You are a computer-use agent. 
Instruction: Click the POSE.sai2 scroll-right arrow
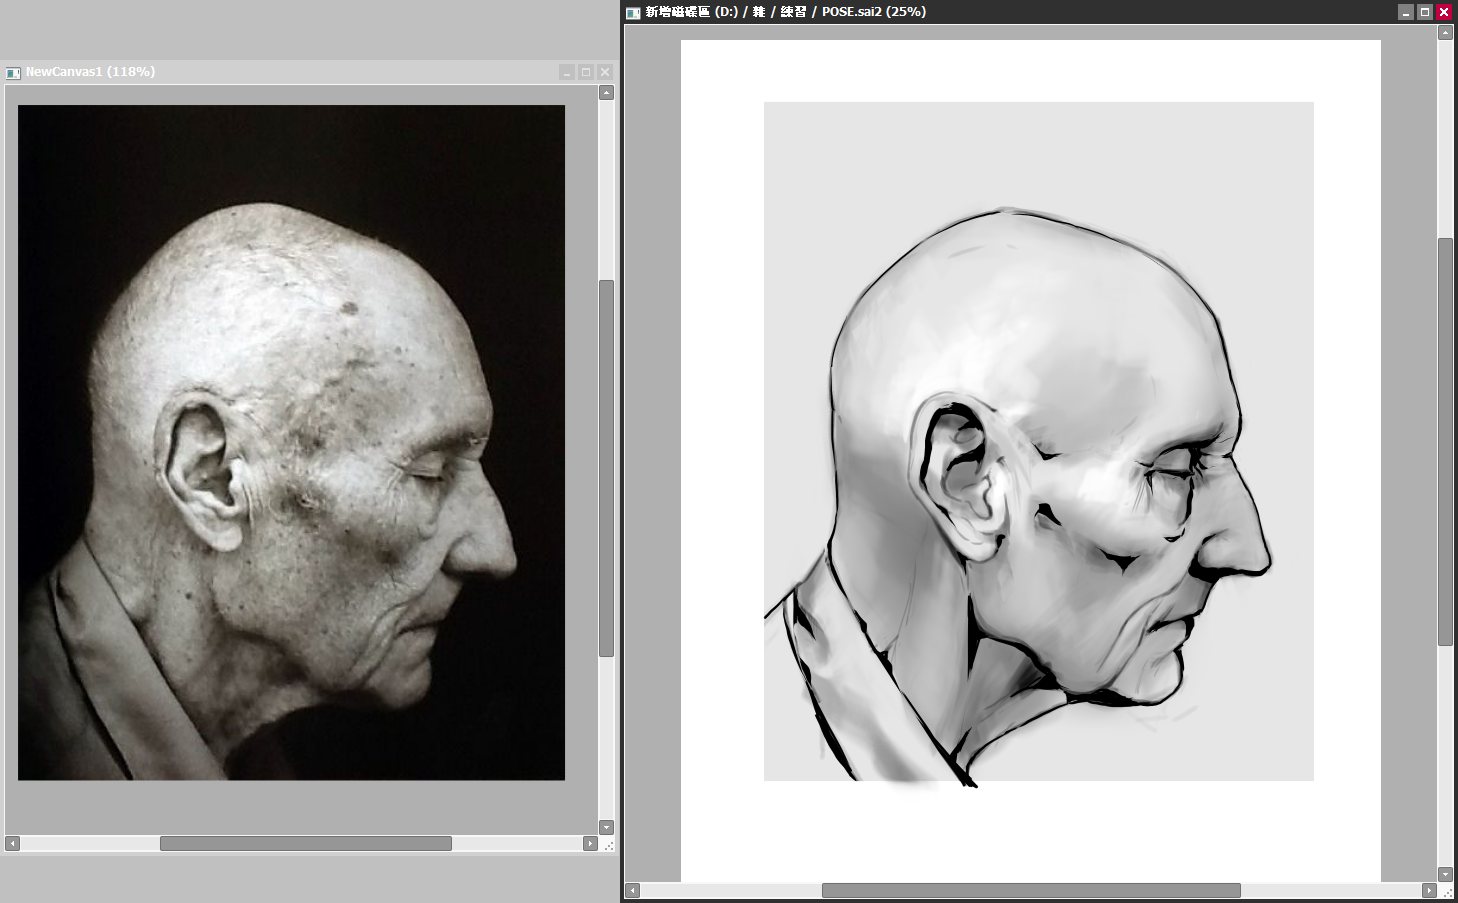1429,890
